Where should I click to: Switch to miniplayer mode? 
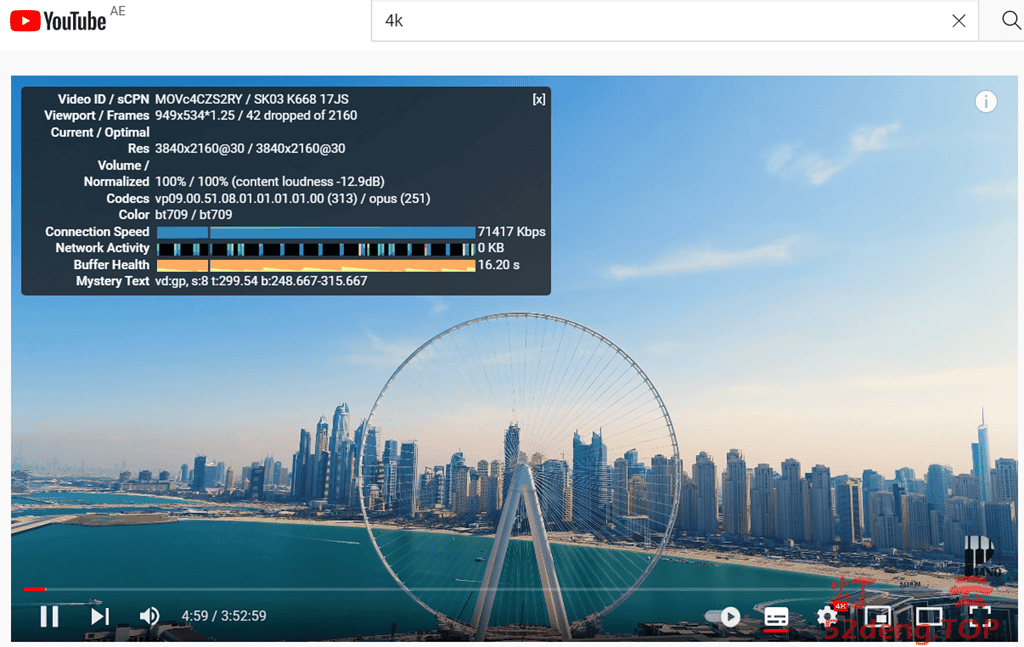pos(878,617)
